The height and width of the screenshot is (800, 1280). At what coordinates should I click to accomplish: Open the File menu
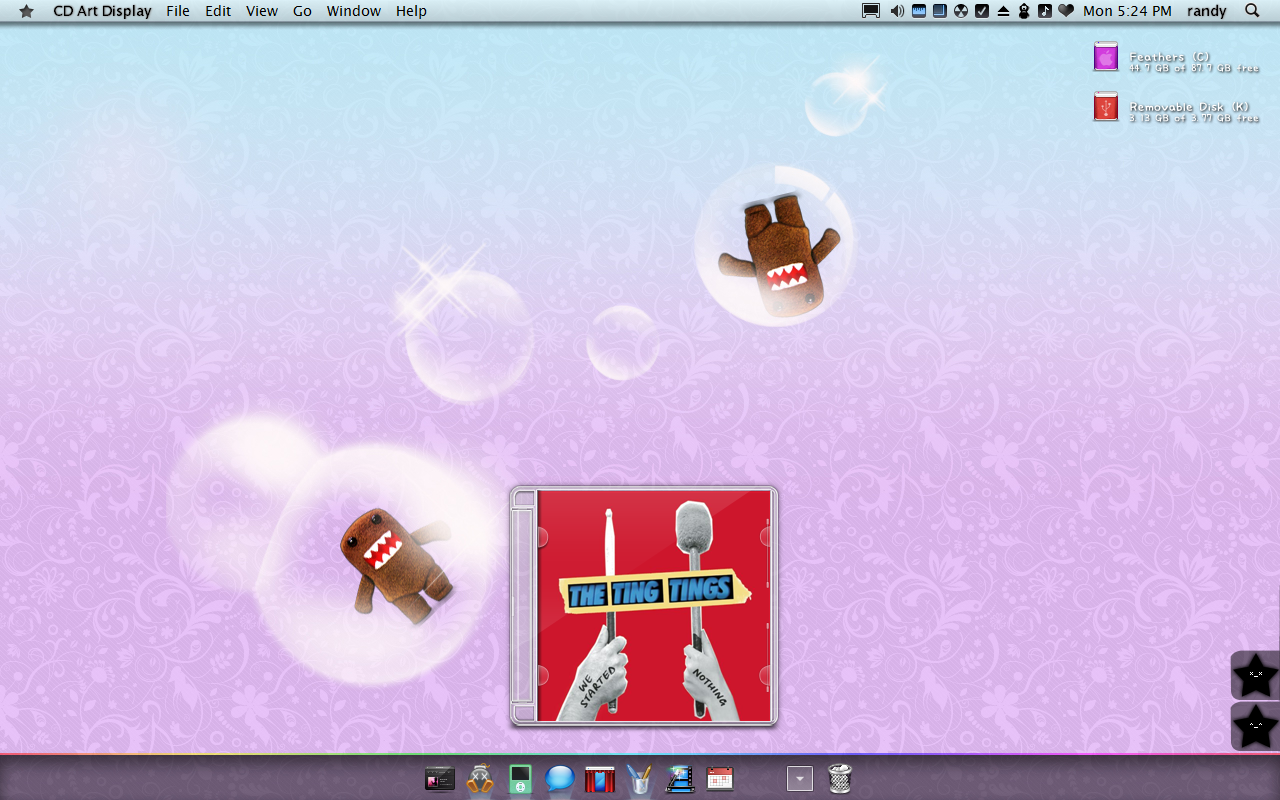click(178, 11)
